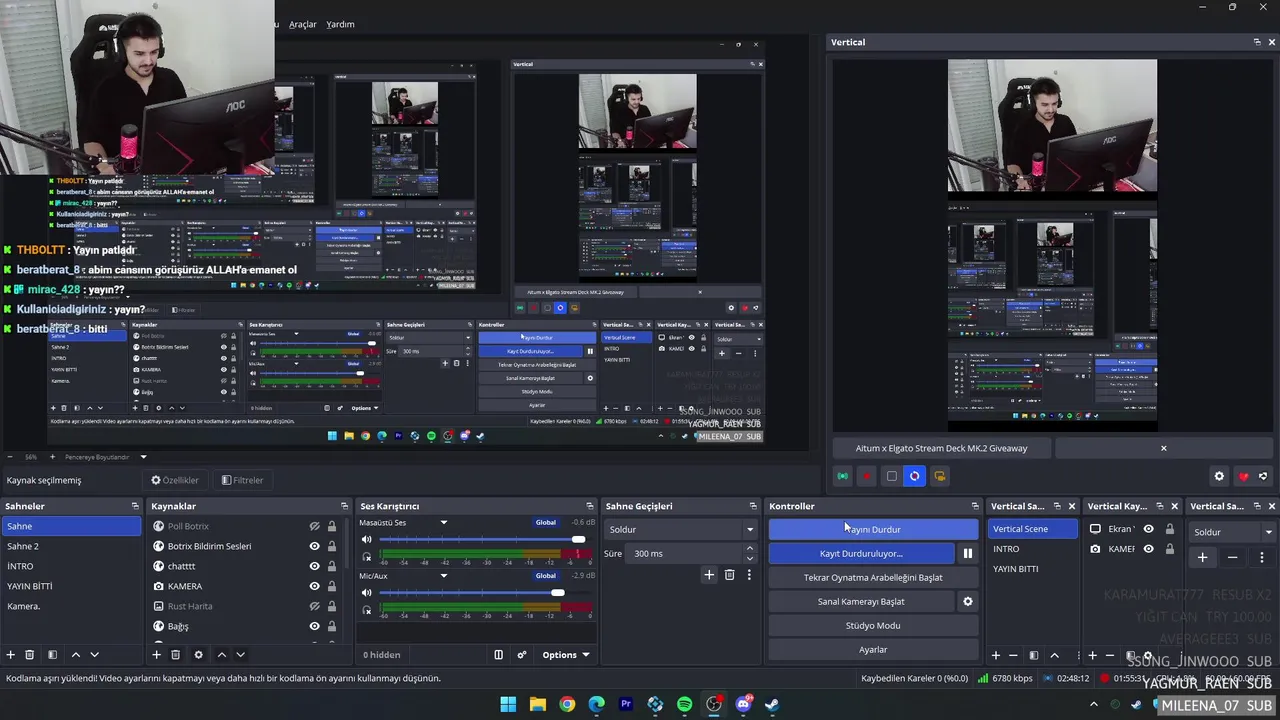
Task: Add a new source in Kaynaklar panel
Action: click(x=156, y=655)
